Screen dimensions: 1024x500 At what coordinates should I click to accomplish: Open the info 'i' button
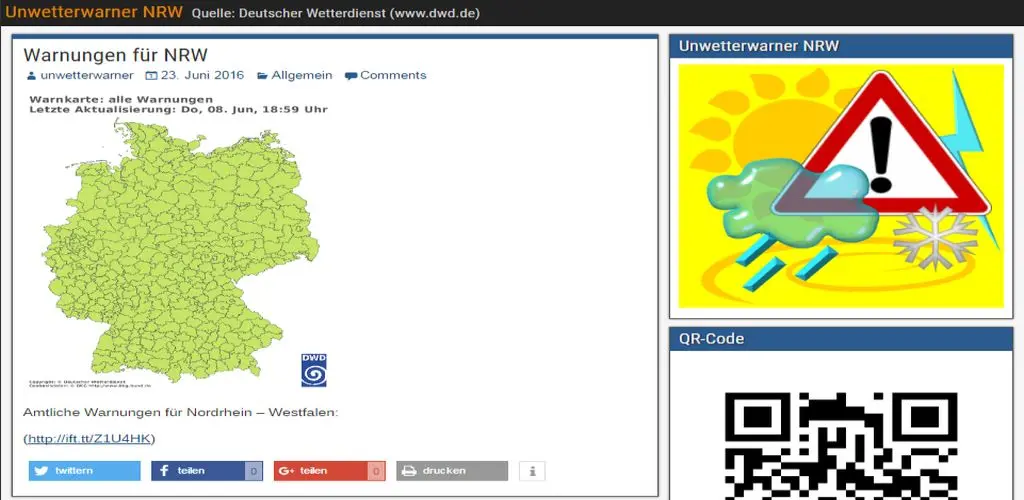pyautogui.click(x=532, y=471)
